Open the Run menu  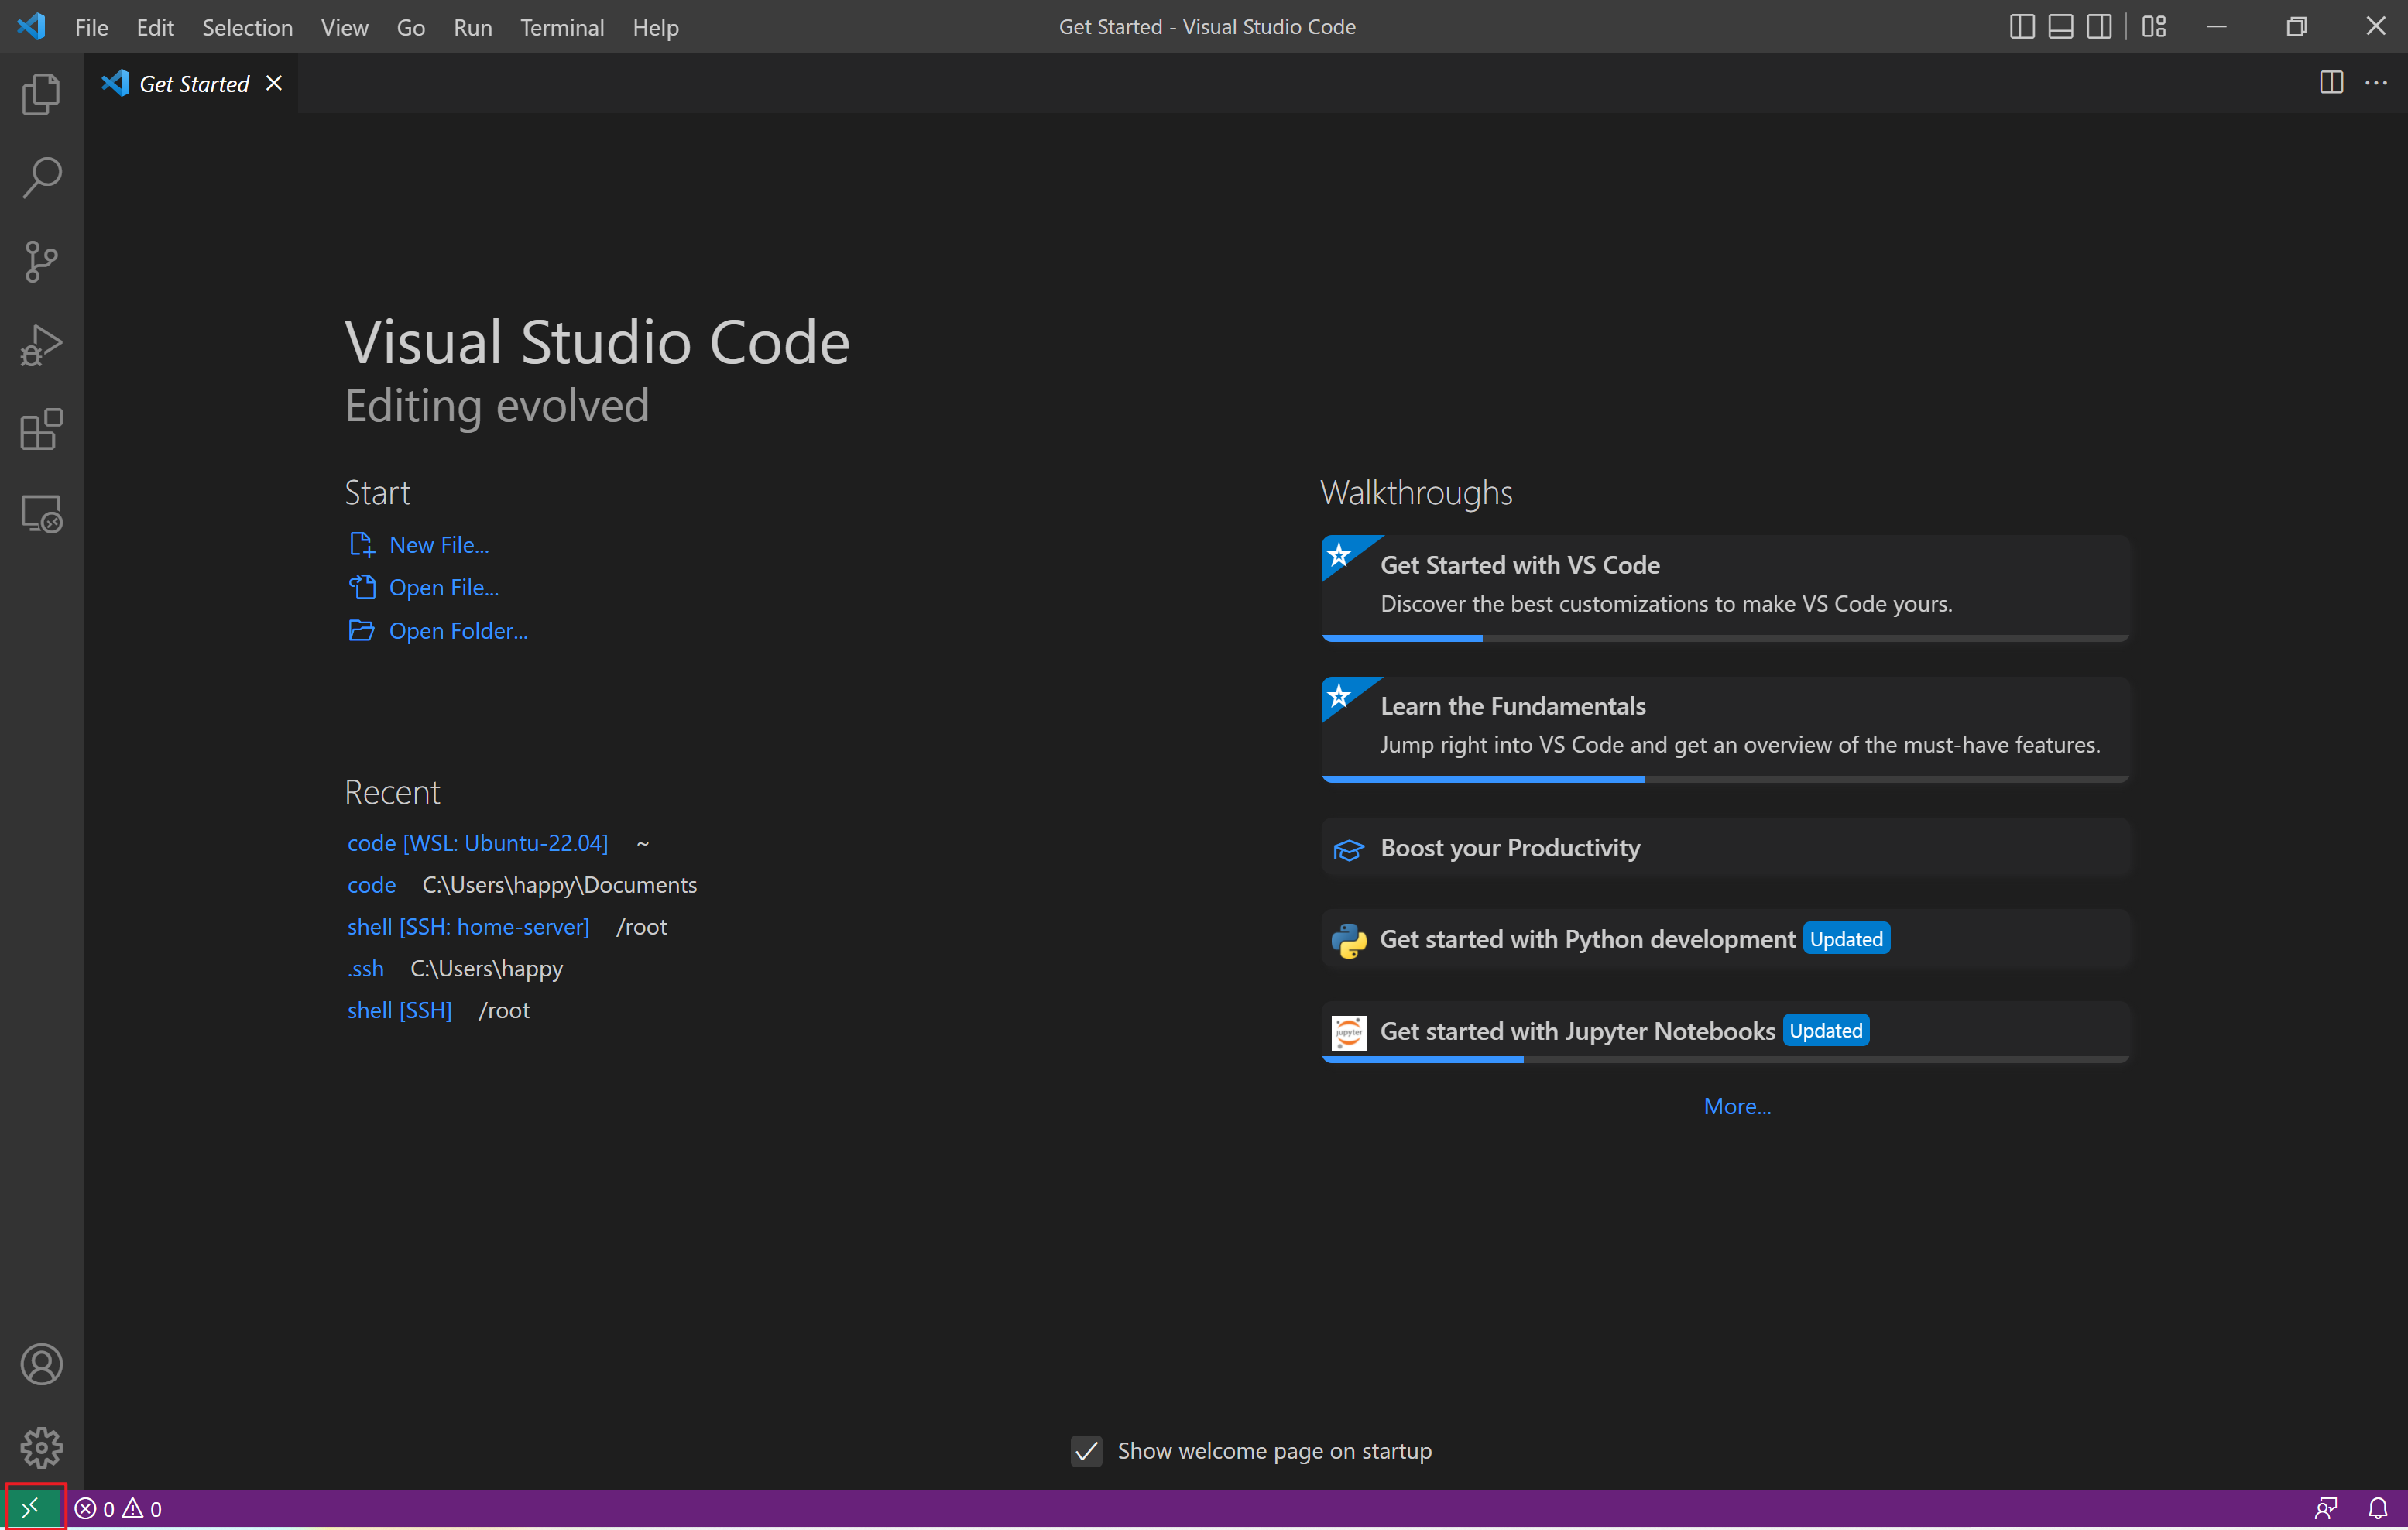(473, 27)
